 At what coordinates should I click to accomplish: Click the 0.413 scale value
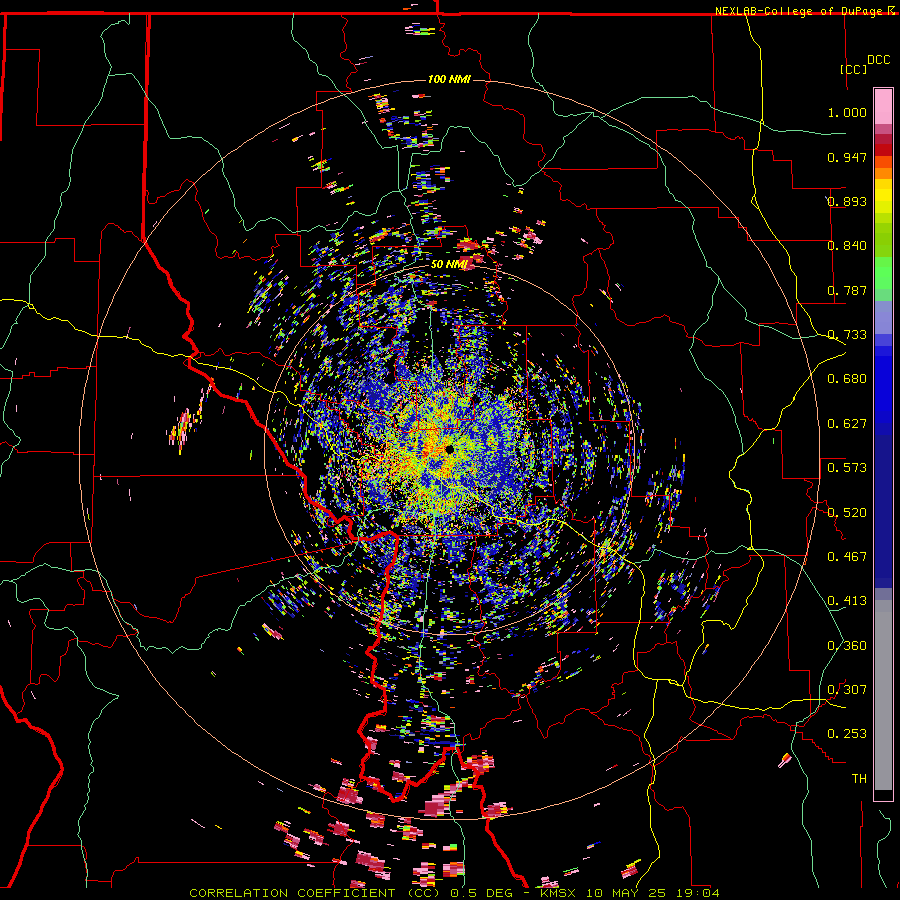click(847, 601)
